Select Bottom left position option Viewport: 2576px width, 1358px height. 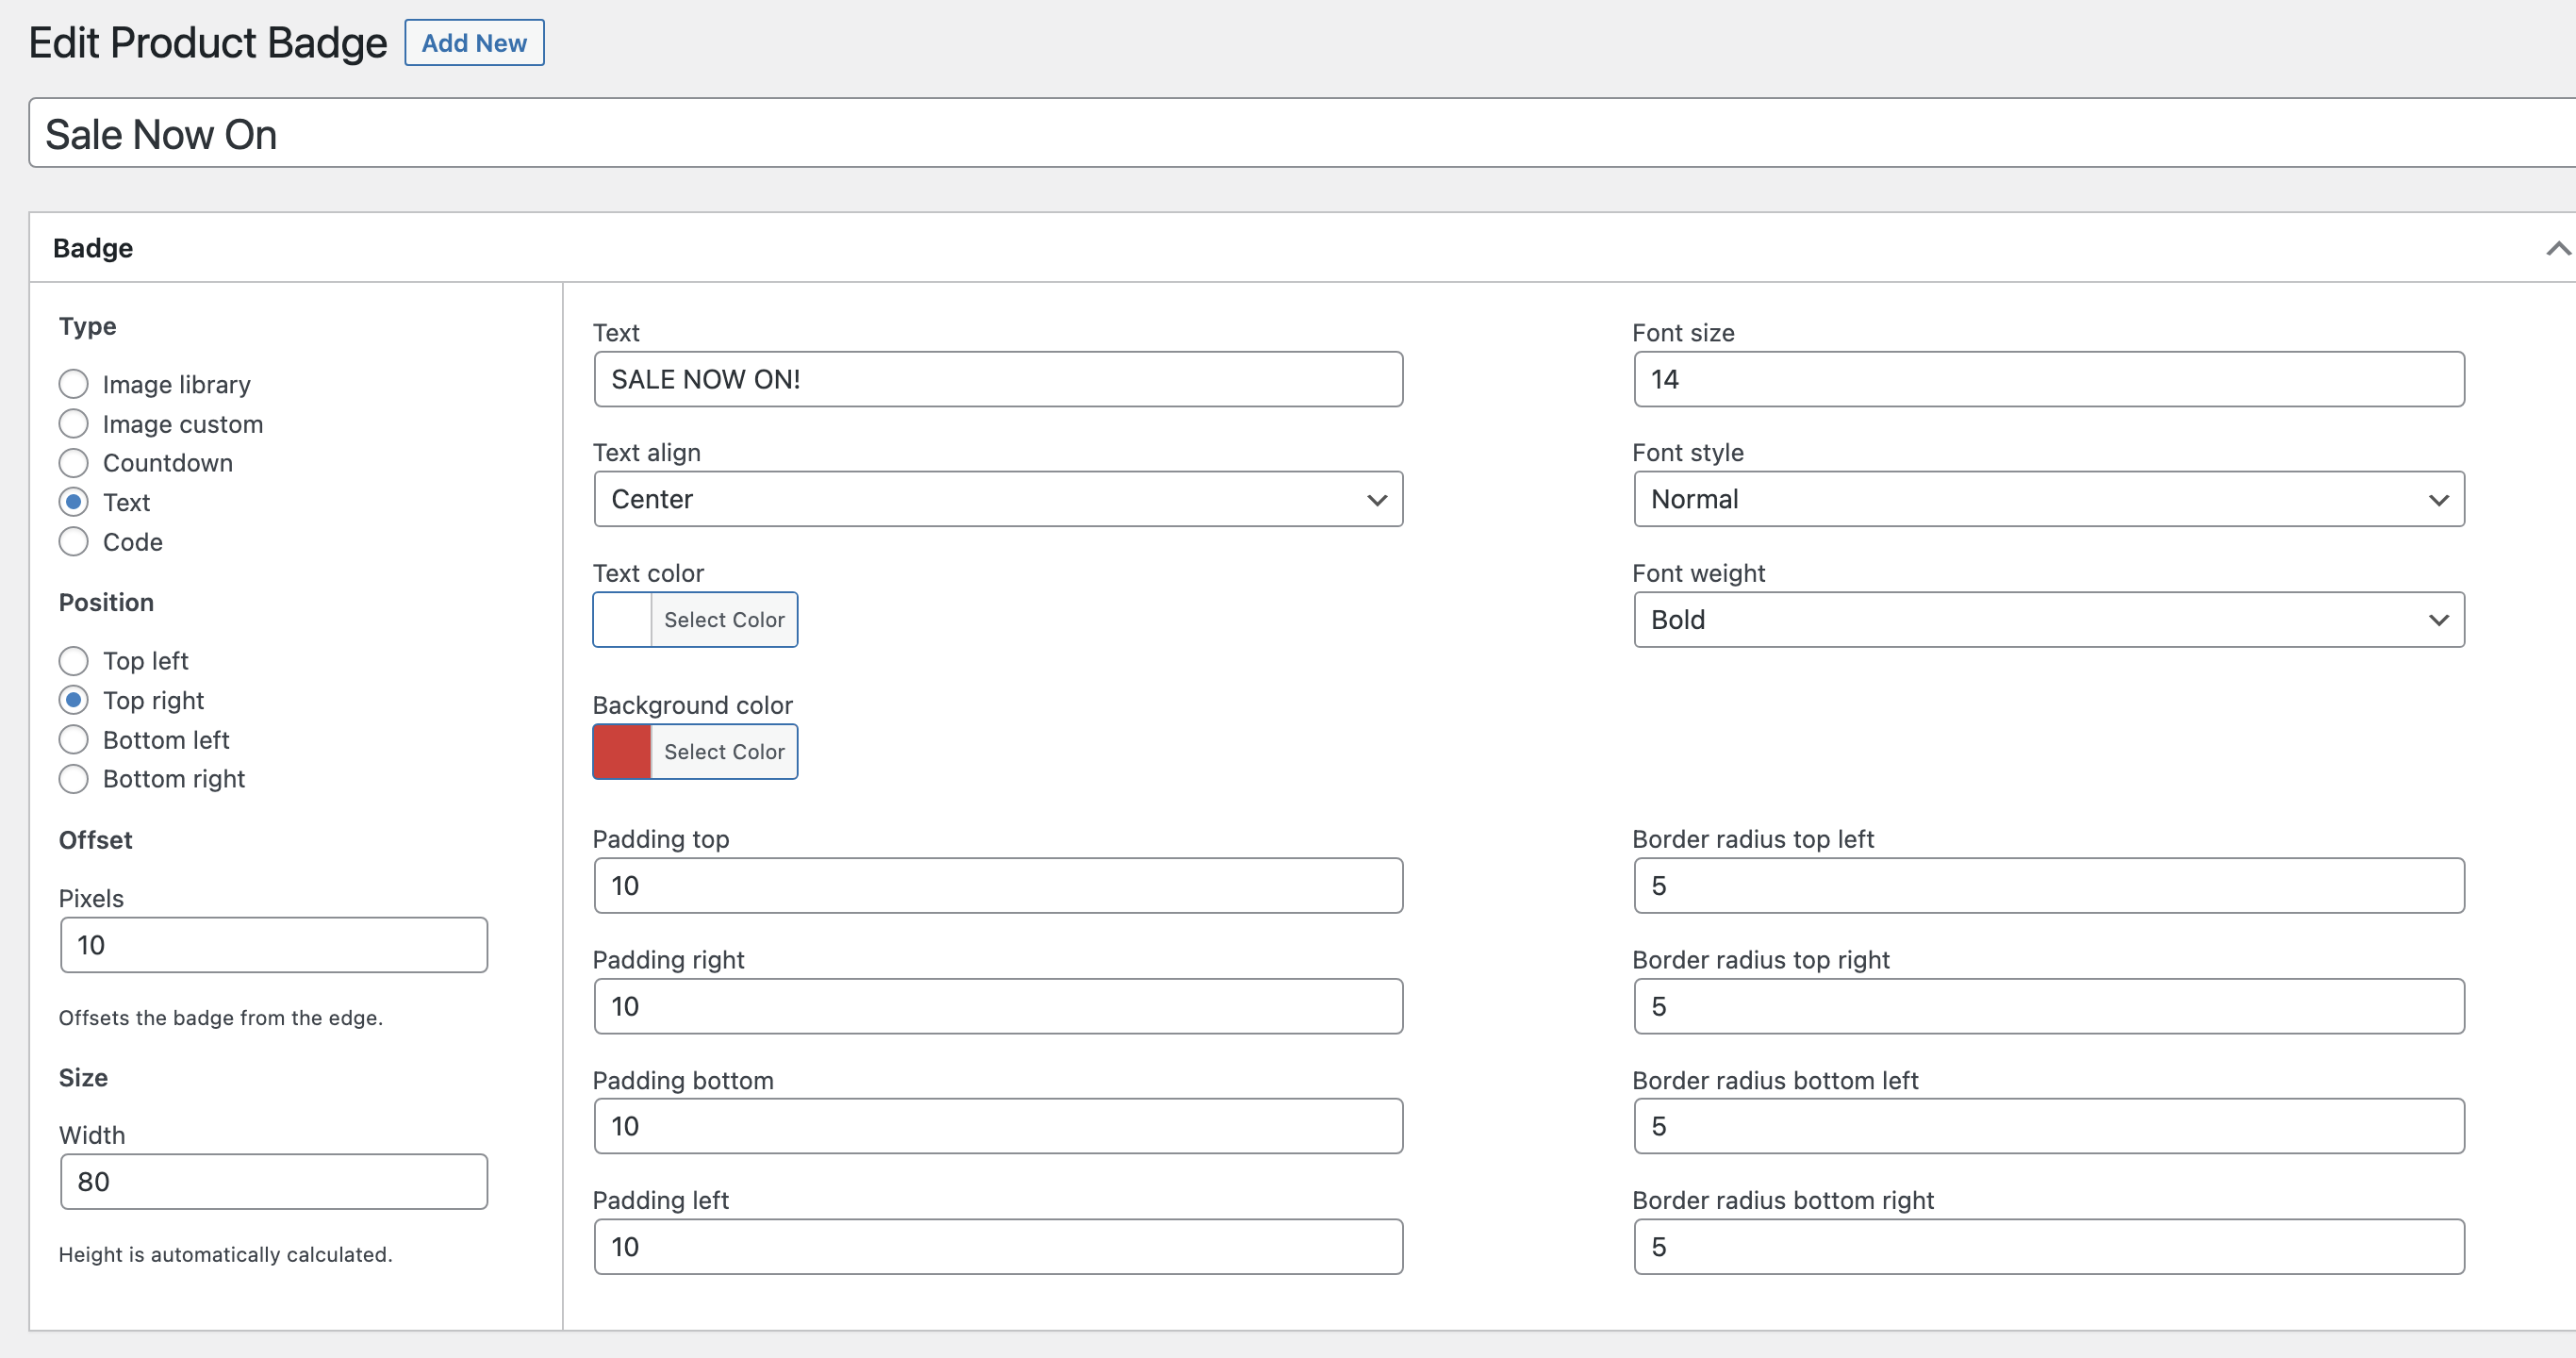click(x=74, y=740)
